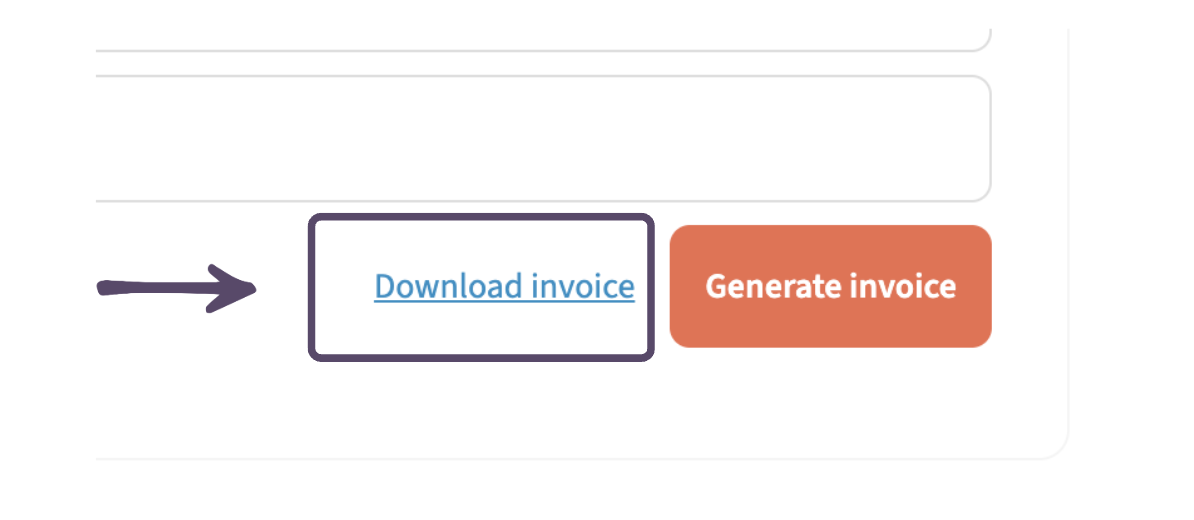Click the arrowhead pointing at Download invoice
Screen dimensions: 1194x520
tap(233, 288)
